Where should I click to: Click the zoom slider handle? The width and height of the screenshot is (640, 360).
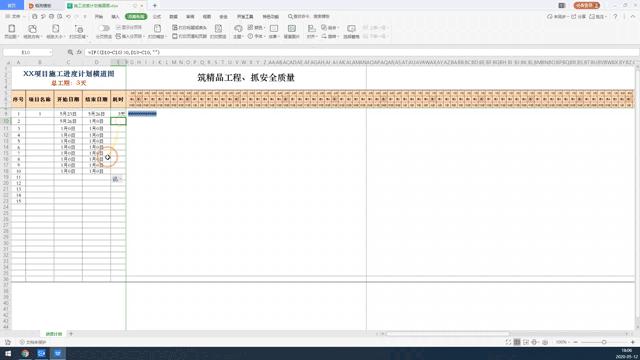604,342
